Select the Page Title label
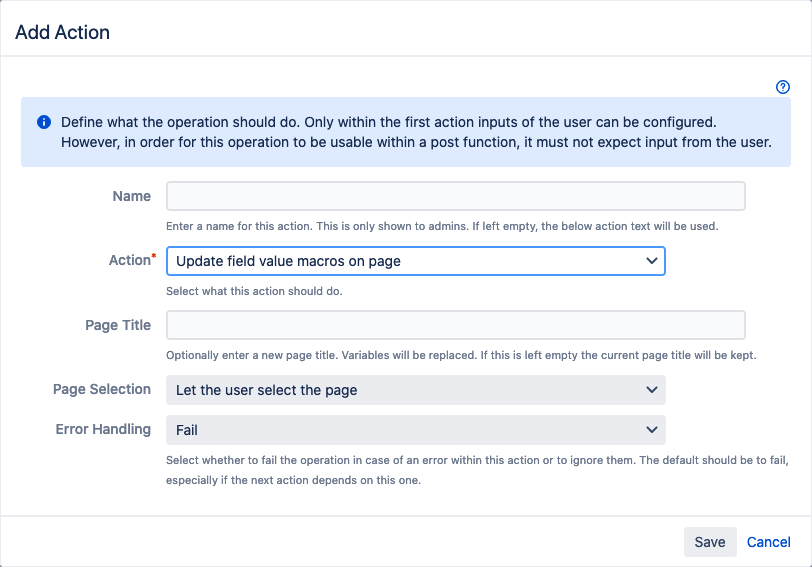 pyautogui.click(x=118, y=325)
